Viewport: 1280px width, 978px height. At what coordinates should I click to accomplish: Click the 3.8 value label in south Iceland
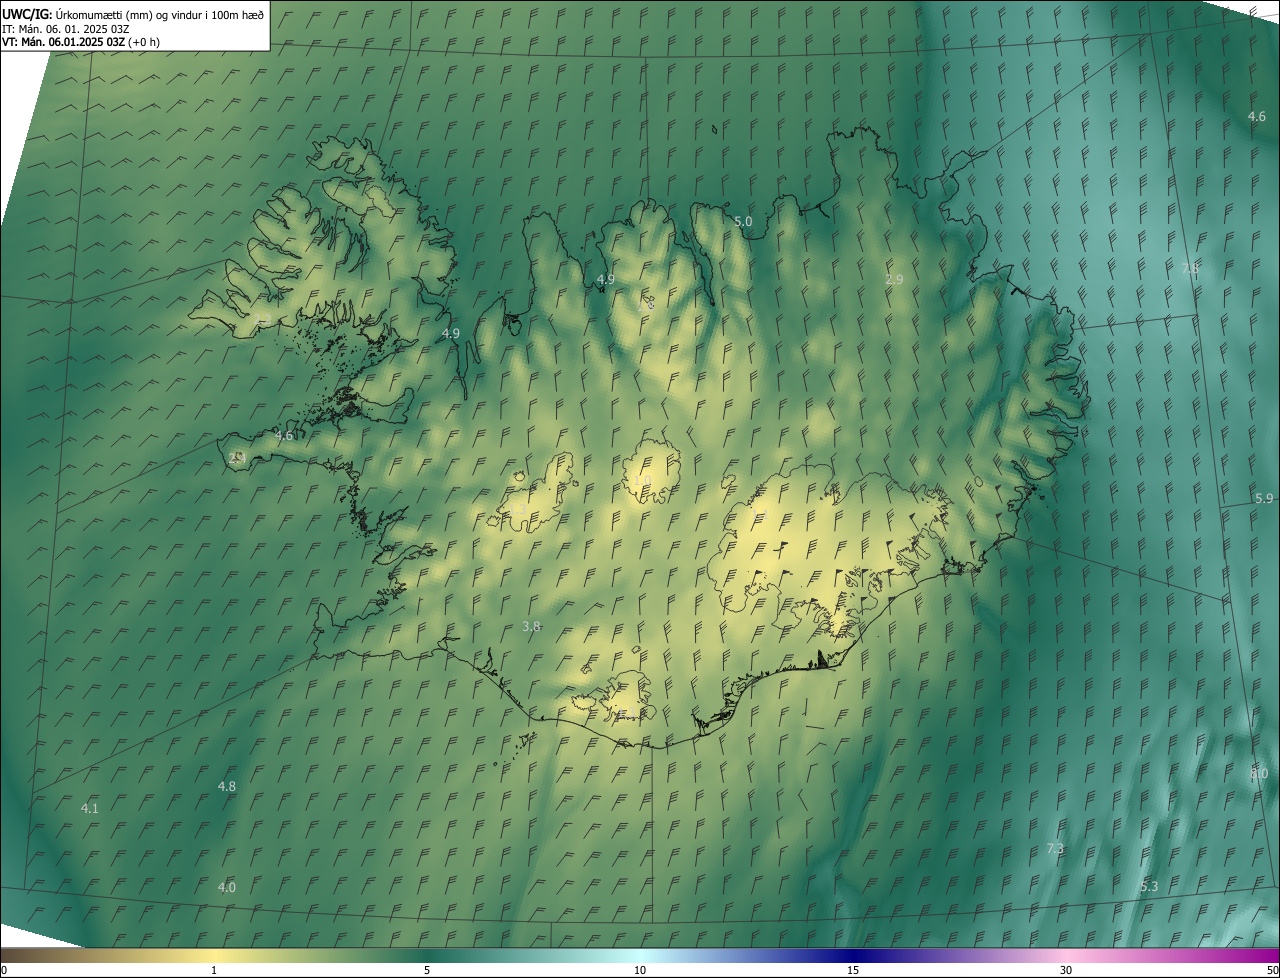[531, 626]
